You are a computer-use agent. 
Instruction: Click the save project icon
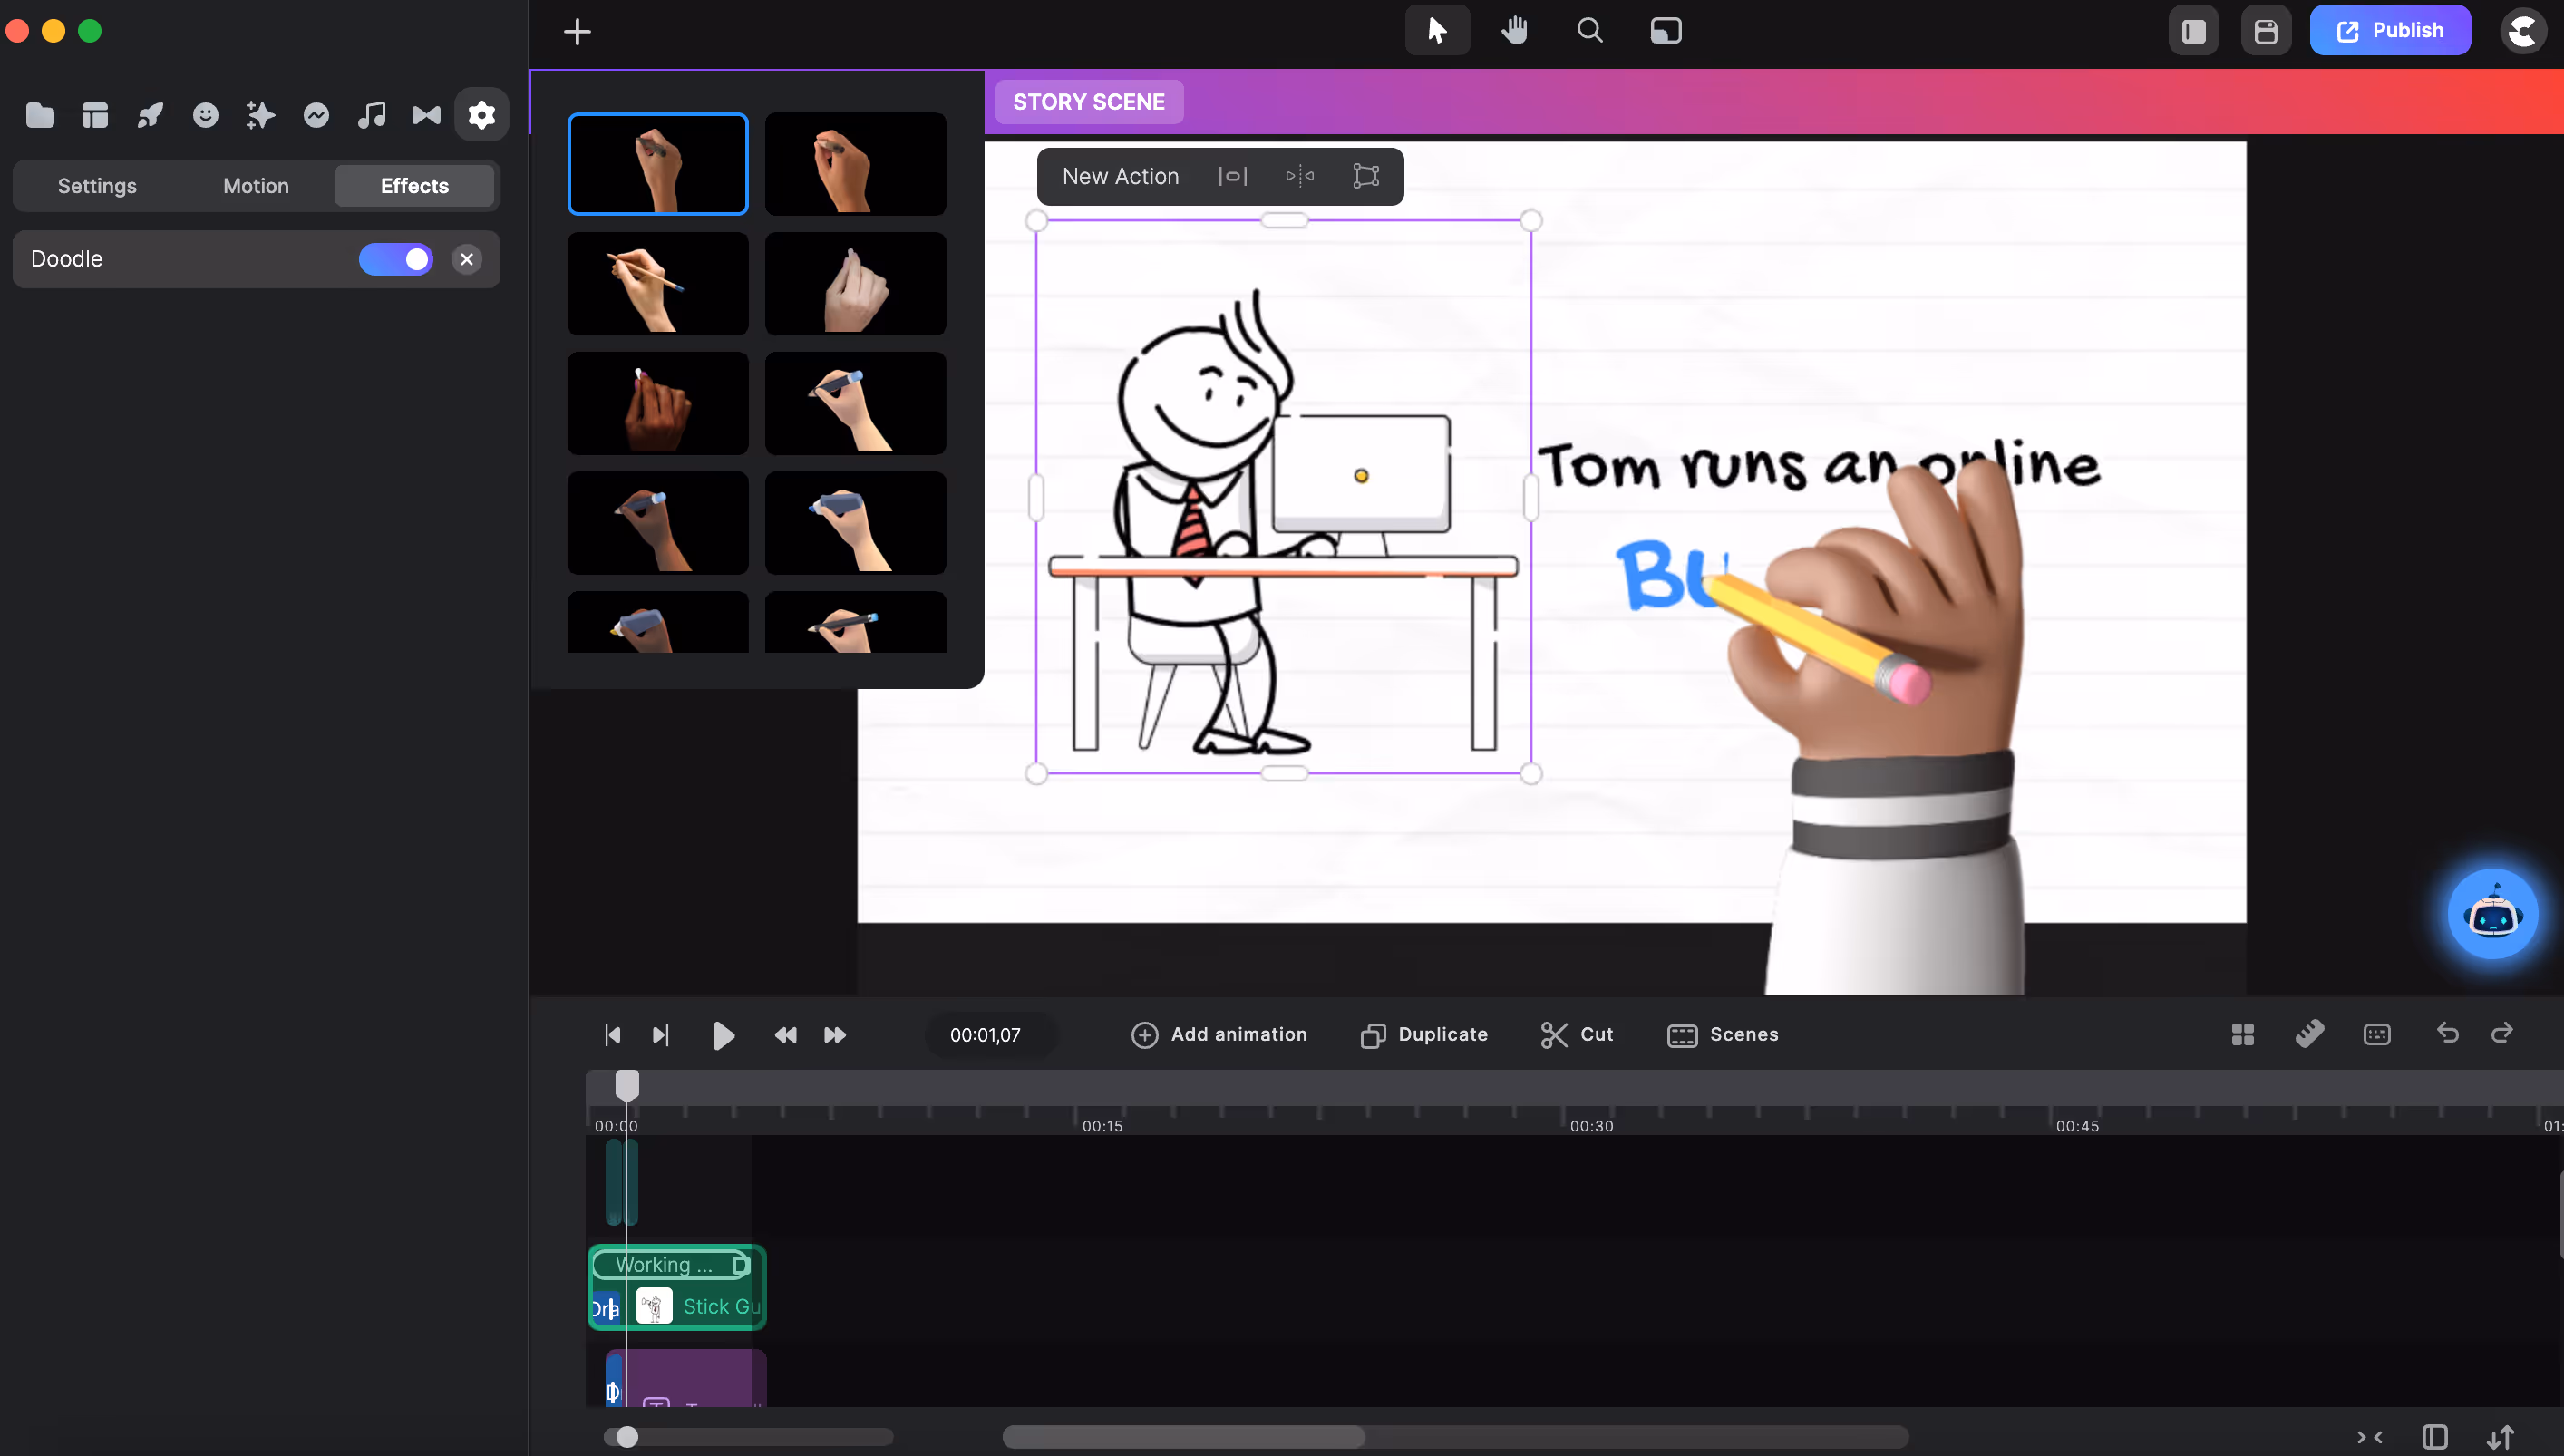click(x=2265, y=31)
